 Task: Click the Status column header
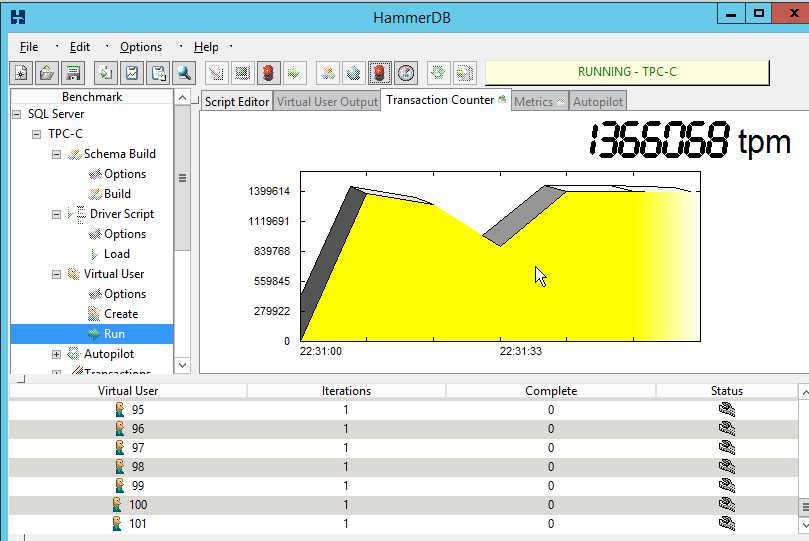tap(726, 391)
